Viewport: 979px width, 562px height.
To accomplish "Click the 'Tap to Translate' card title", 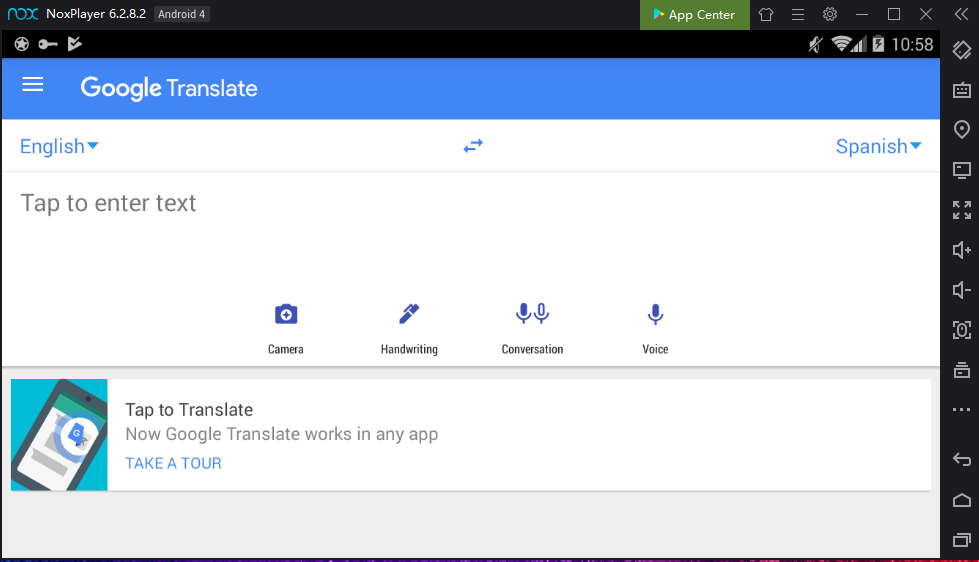I will [x=189, y=410].
